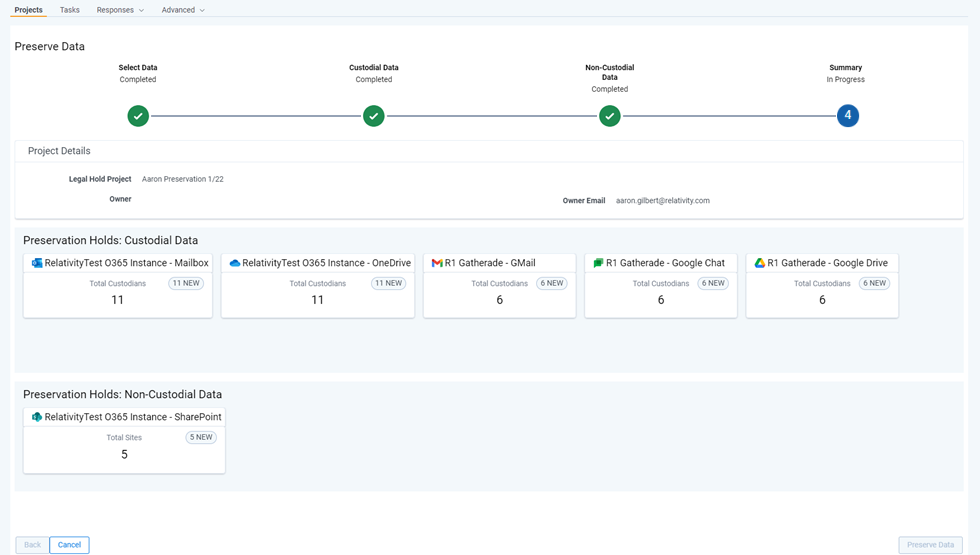This screenshot has width=980, height=555.
Task: Click the Owner Email field label
Action: pos(584,201)
